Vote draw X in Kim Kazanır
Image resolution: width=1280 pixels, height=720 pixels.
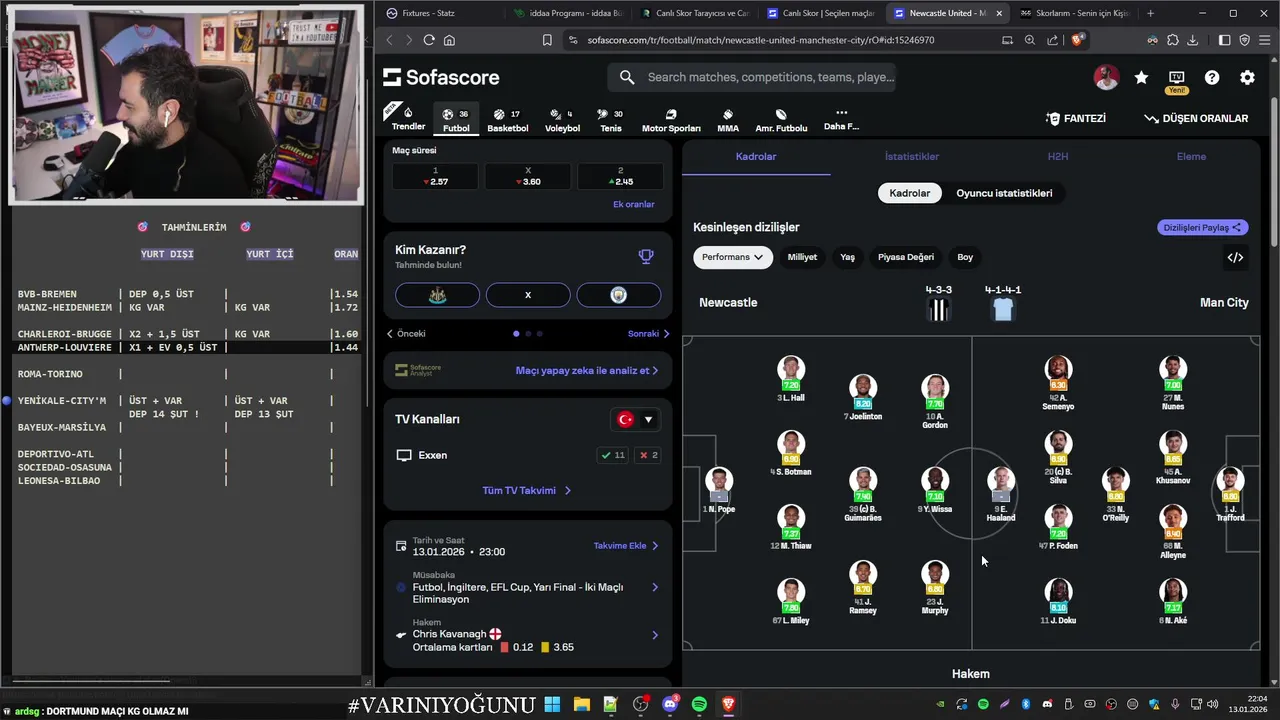[528, 295]
